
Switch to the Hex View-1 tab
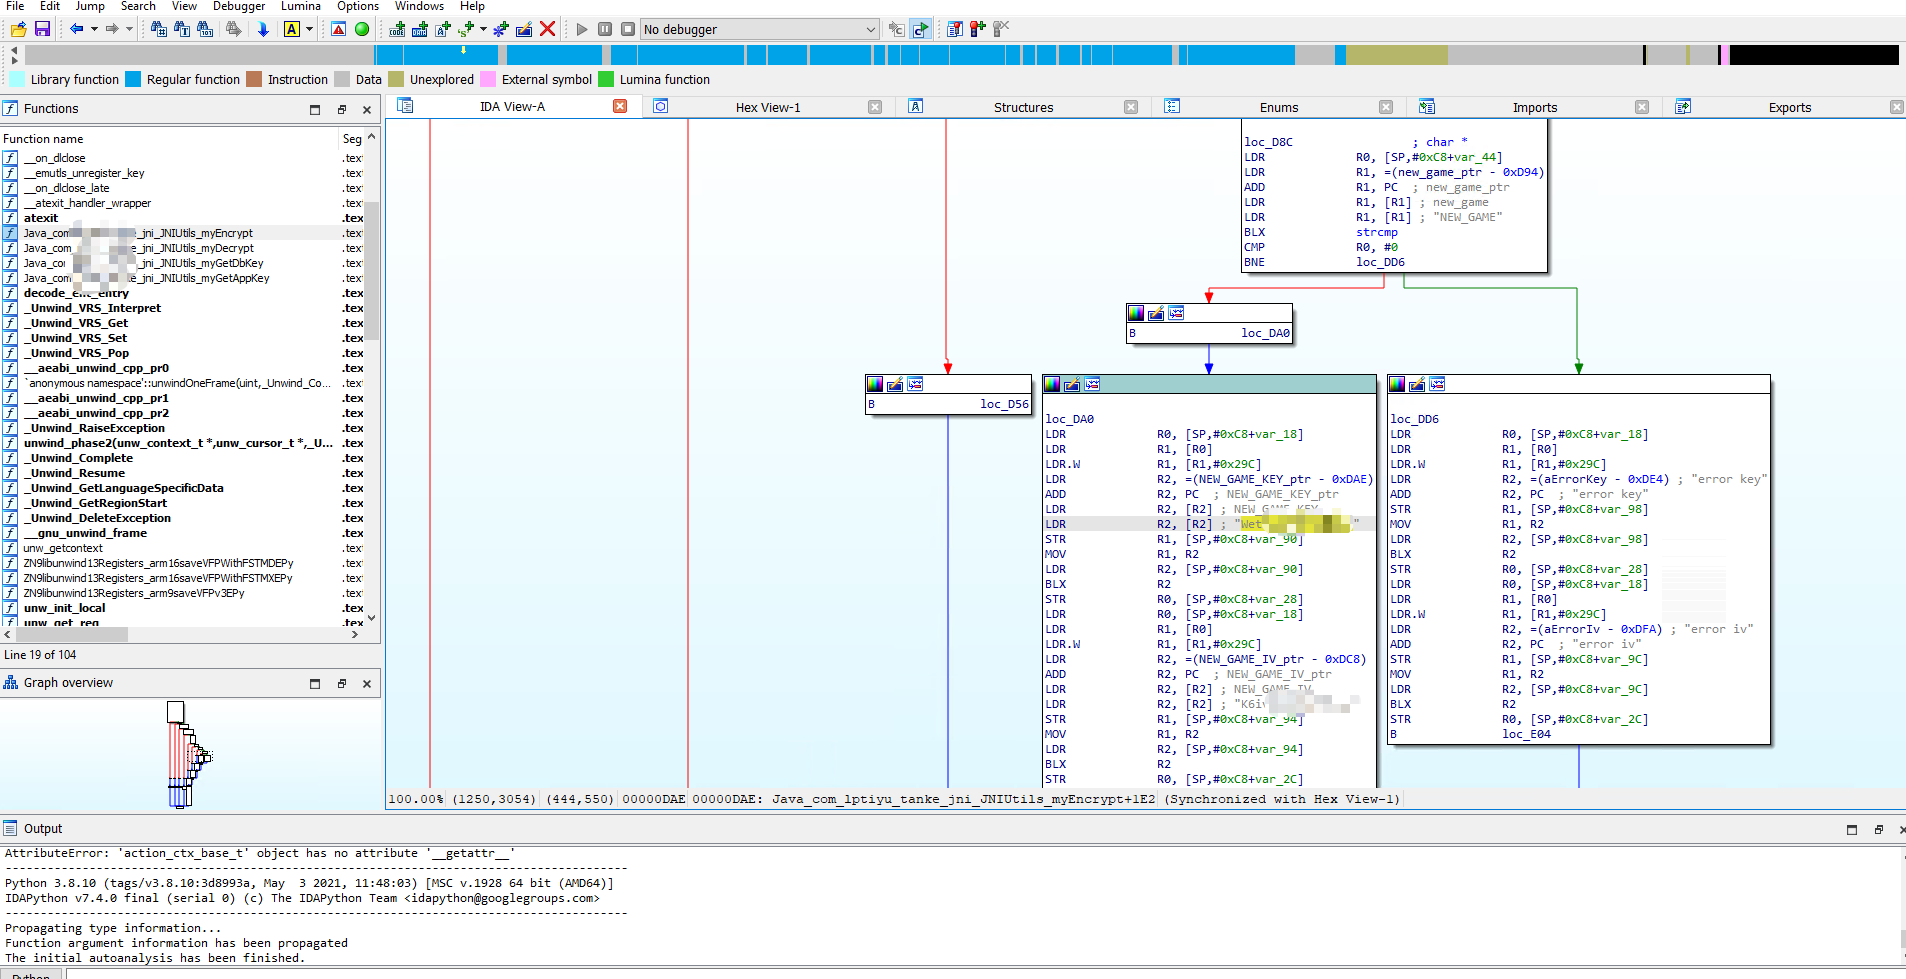click(768, 107)
